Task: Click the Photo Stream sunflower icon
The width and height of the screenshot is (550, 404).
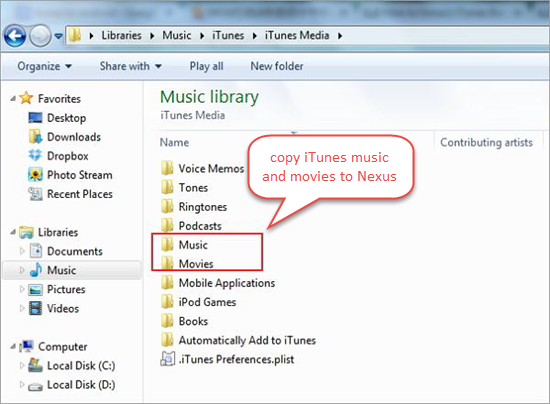Action: 35,175
